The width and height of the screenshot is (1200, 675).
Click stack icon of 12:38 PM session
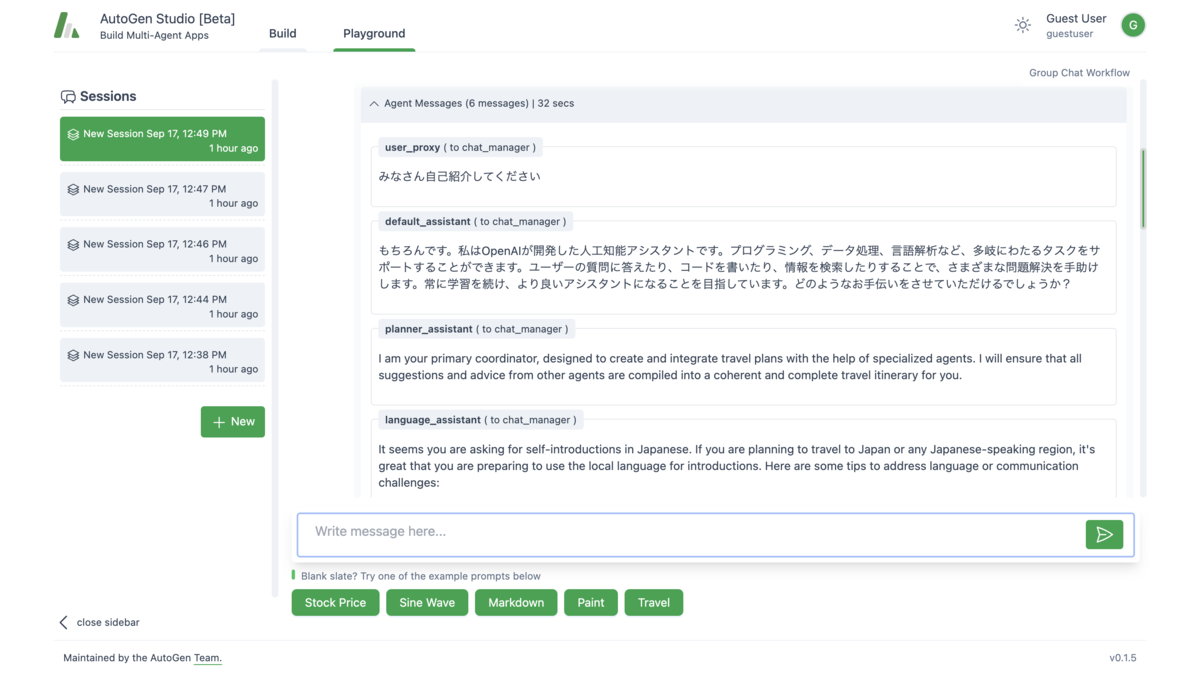73,355
